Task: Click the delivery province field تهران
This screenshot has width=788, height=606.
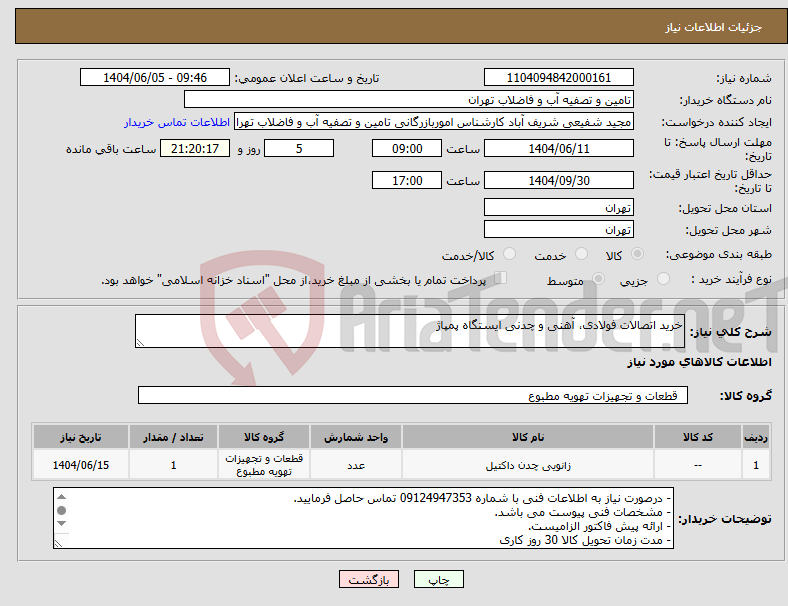Action: coord(558,208)
